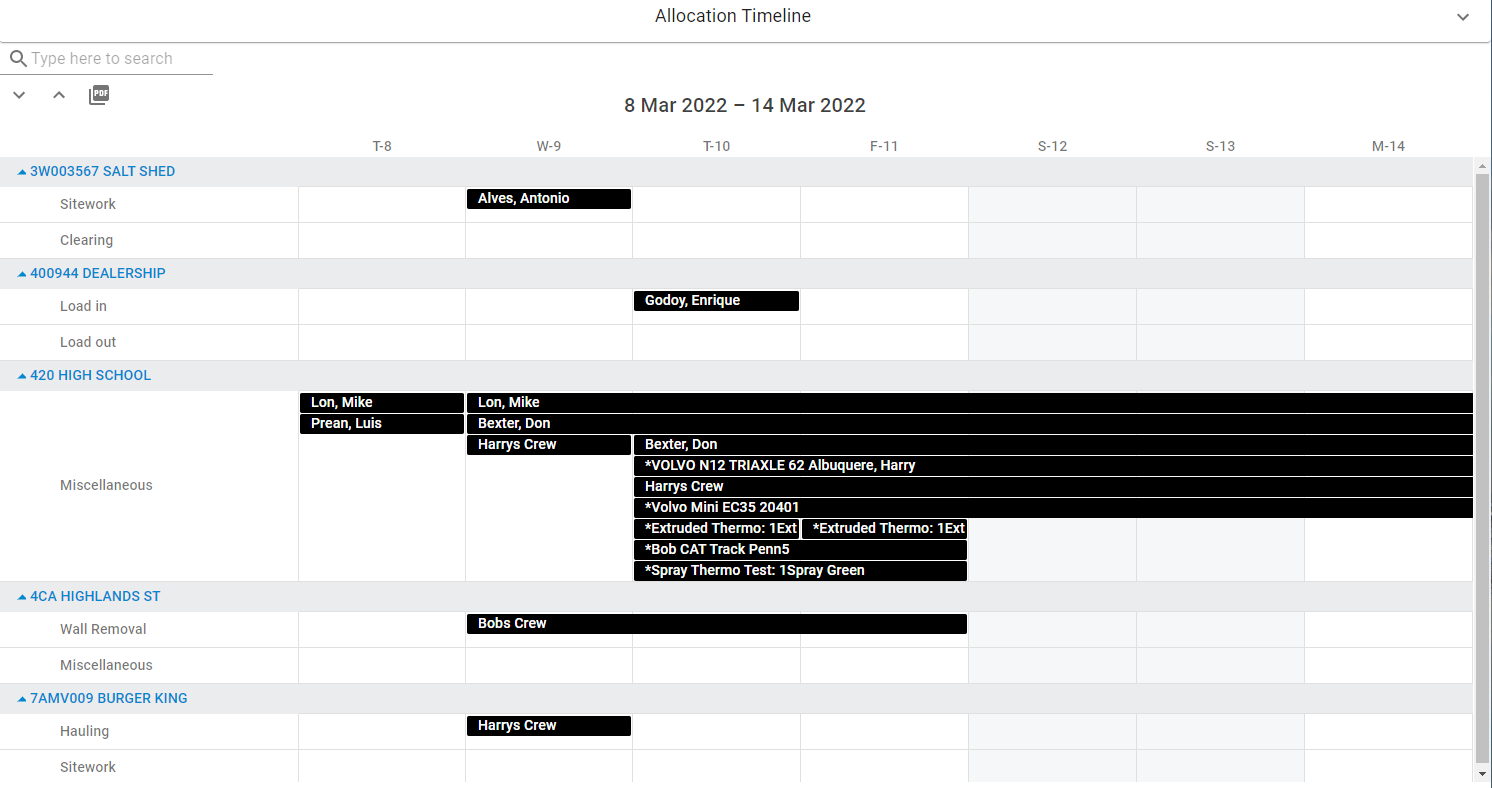
Task: Click the Wall Removal task row label
Action: click(x=103, y=629)
